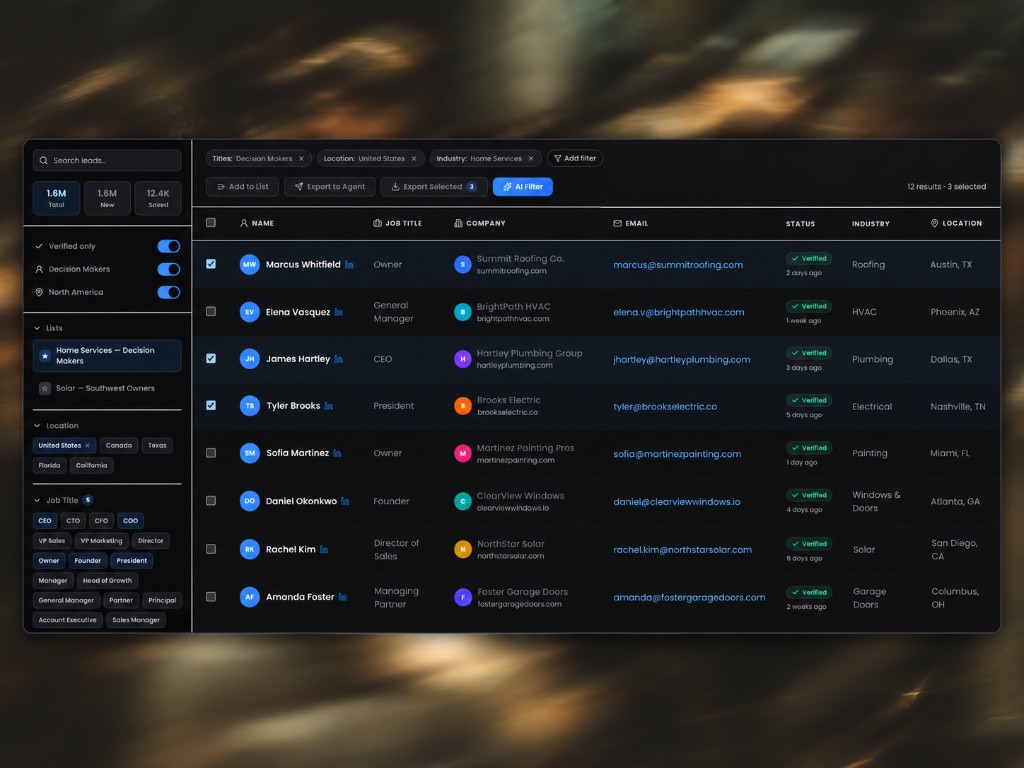Click the Export to Agent button
The height and width of the screenshot is (768, 1024).
[330, 187]
